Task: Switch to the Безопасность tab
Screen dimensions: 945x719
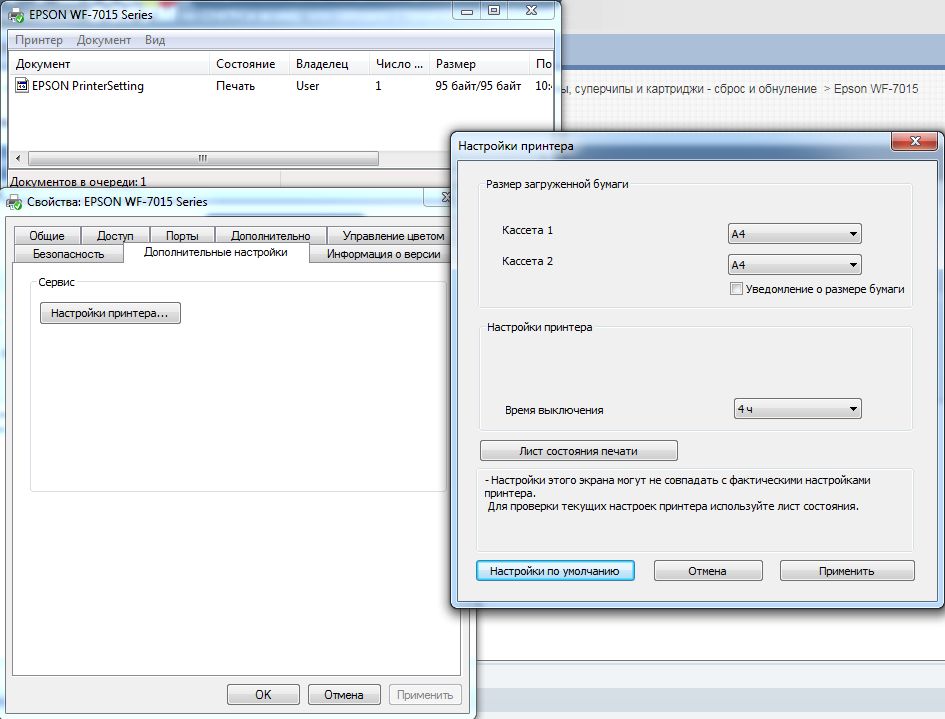Action: pyautogui.click(x=69, y=254)
